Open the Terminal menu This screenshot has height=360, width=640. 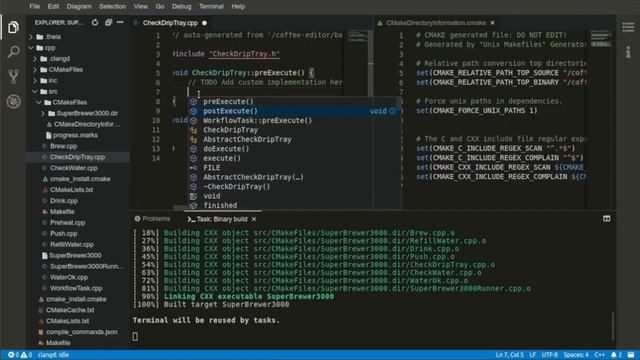click(x=211, y=7)
